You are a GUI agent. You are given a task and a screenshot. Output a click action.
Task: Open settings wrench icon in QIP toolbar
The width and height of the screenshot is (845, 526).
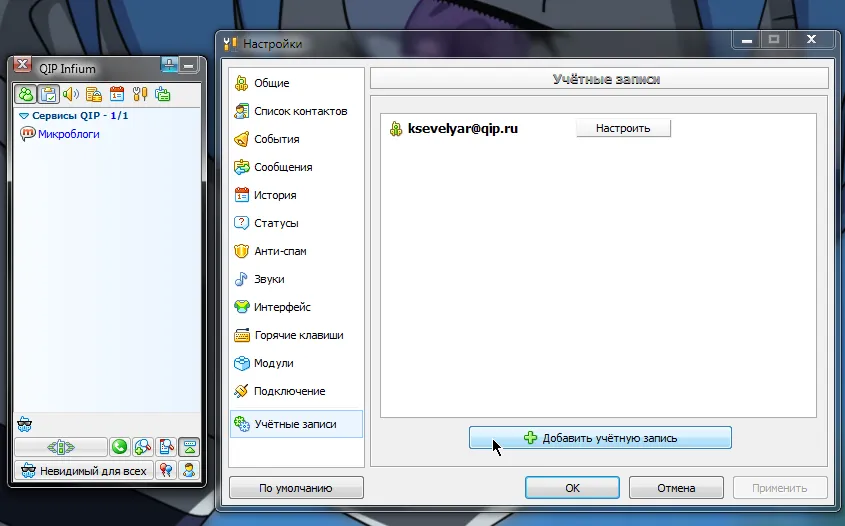pyautogui.click(x=140, y=94)
